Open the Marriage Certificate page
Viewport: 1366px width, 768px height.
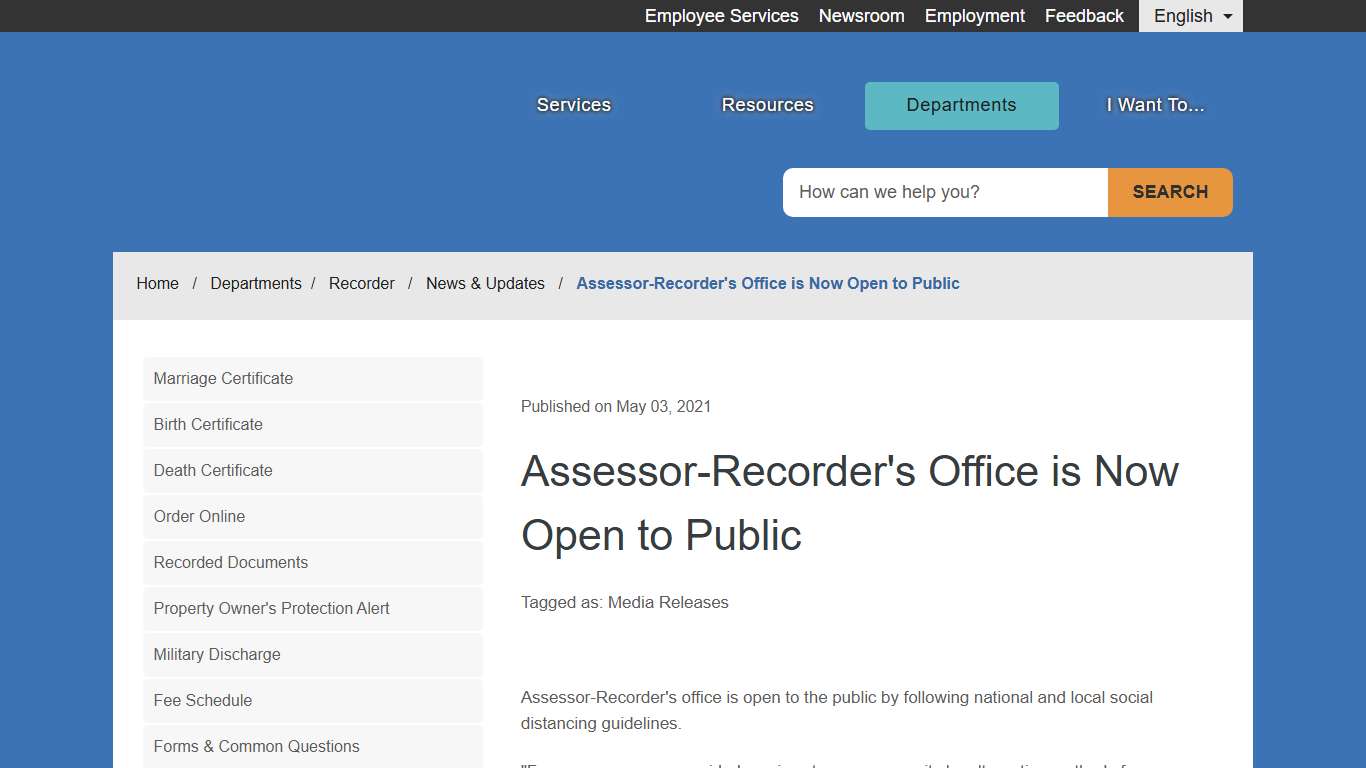222,378
